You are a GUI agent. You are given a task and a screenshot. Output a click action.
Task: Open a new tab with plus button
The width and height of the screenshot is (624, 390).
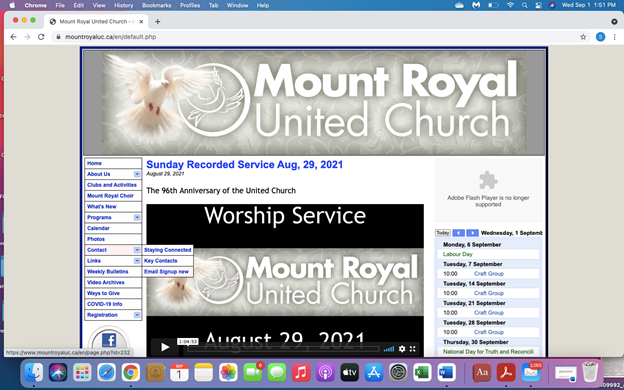coord(158,21)
